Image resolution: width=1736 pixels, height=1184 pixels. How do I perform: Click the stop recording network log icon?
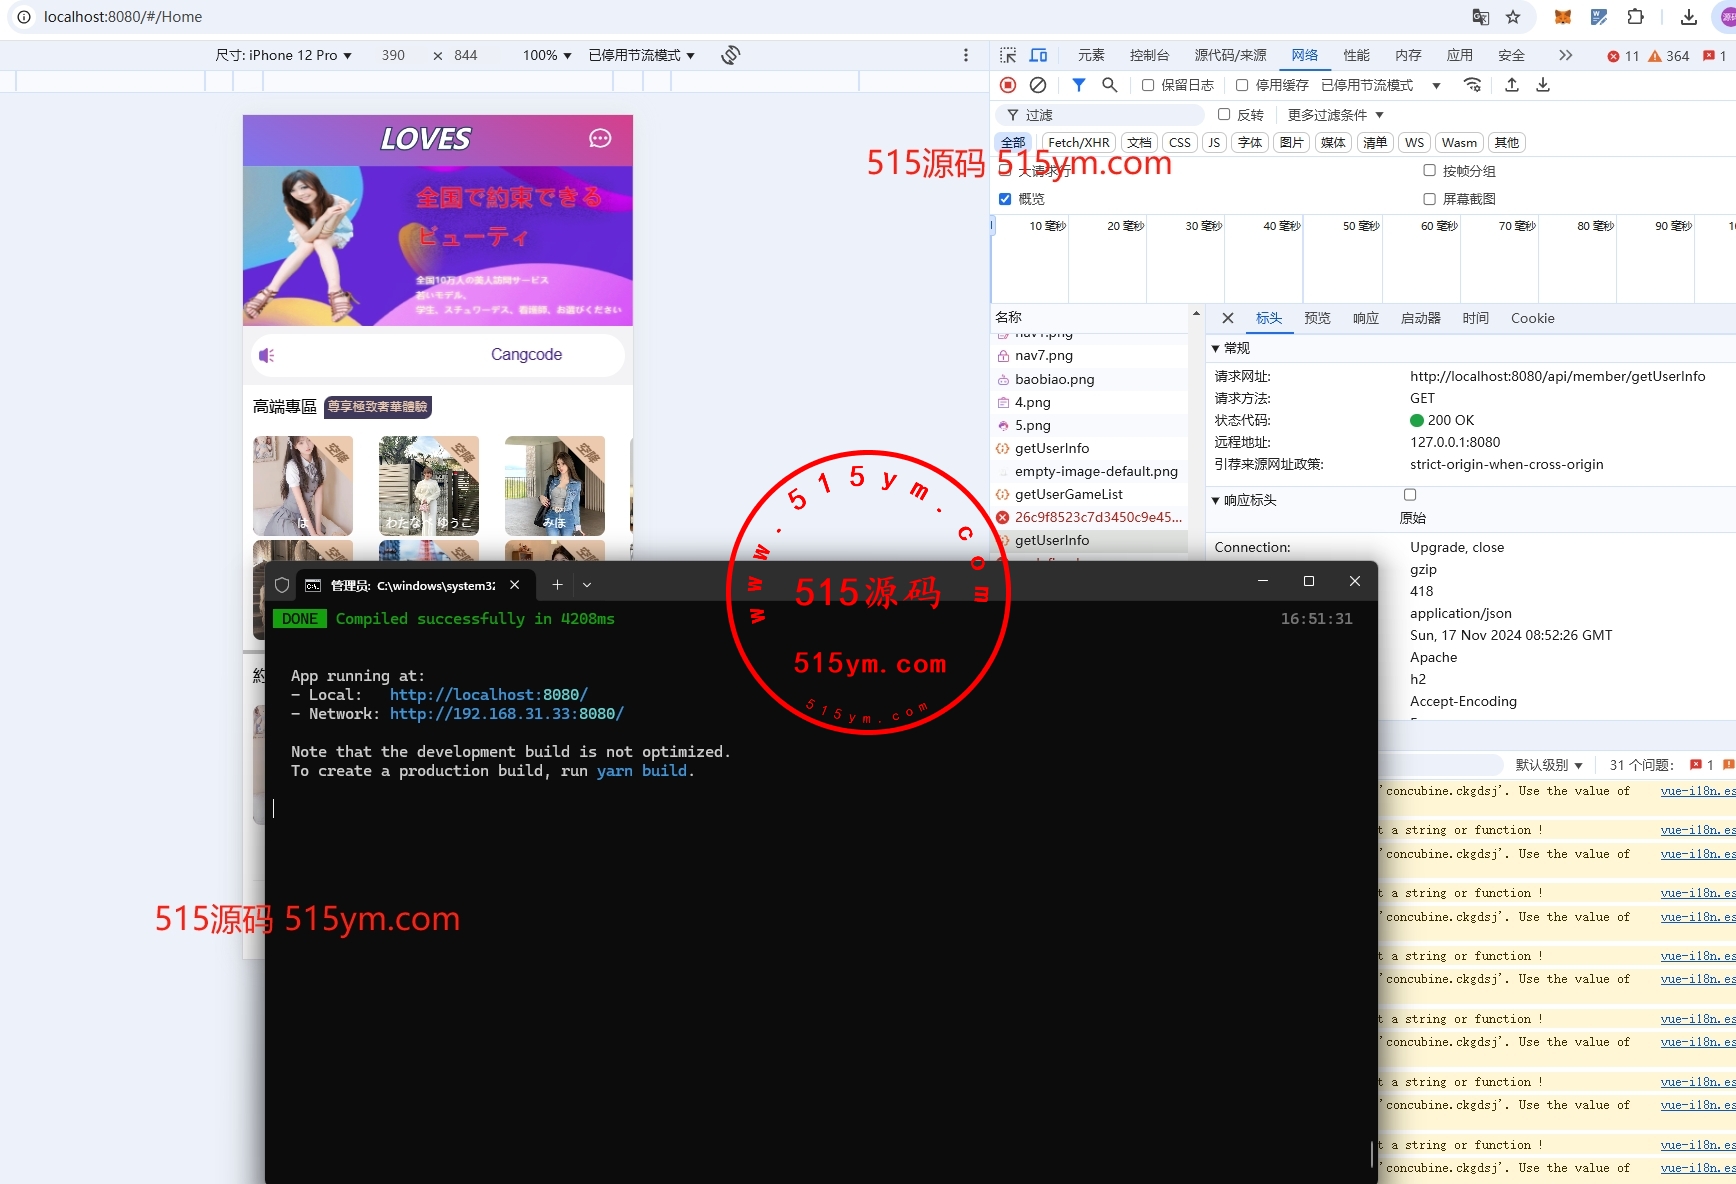pyautogui.click(x=1008, y=85)
